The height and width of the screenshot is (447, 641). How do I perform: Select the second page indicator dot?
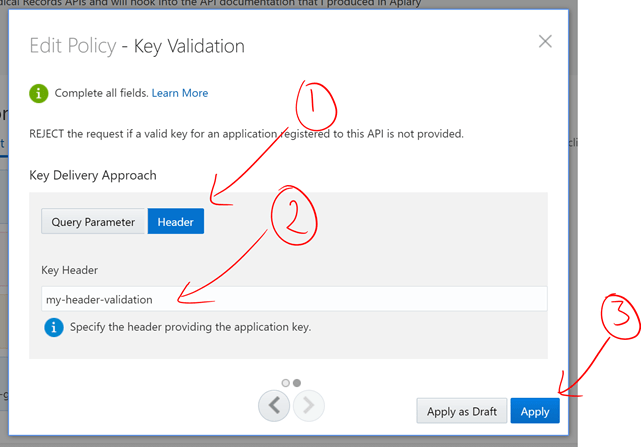coord(297,383)
